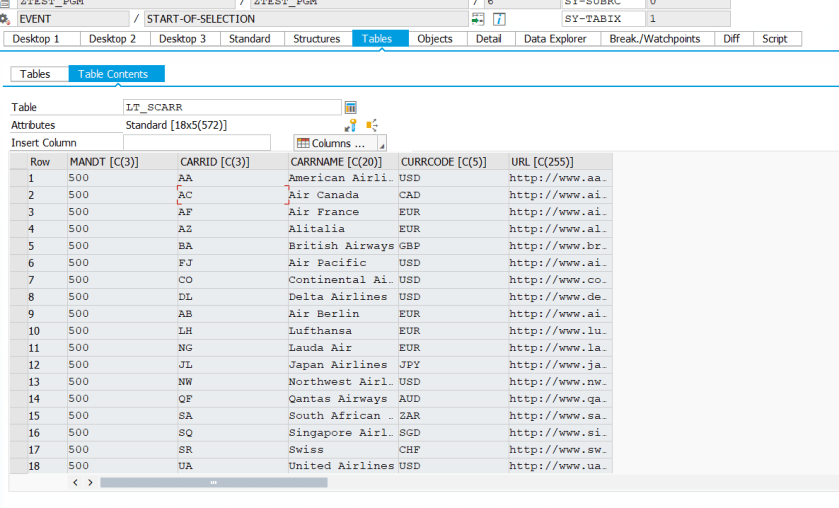Go to the Desktop 2 tab
839x508 pixels.
(112, 39)
